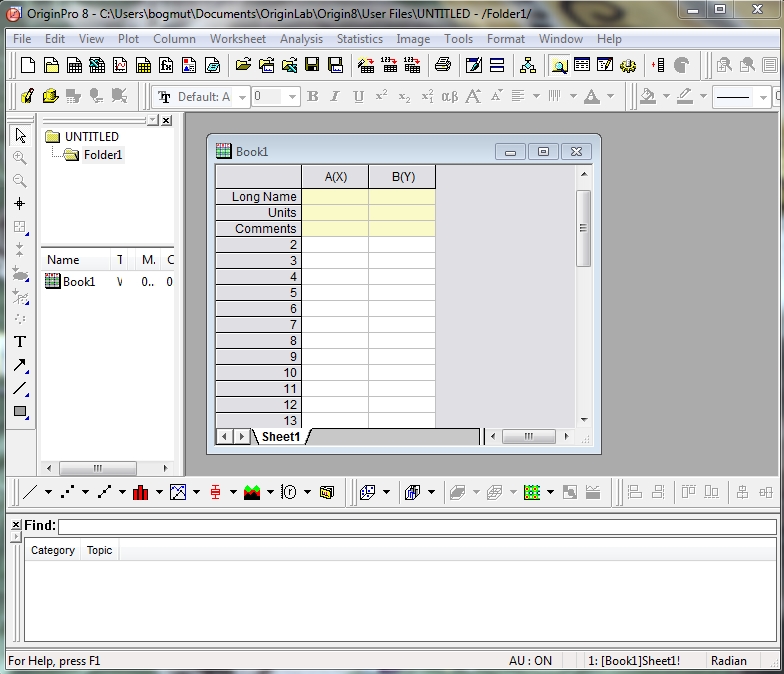Click the Category column header
Image resolution: width=784 pixels, height=674 pixels.
52,550
